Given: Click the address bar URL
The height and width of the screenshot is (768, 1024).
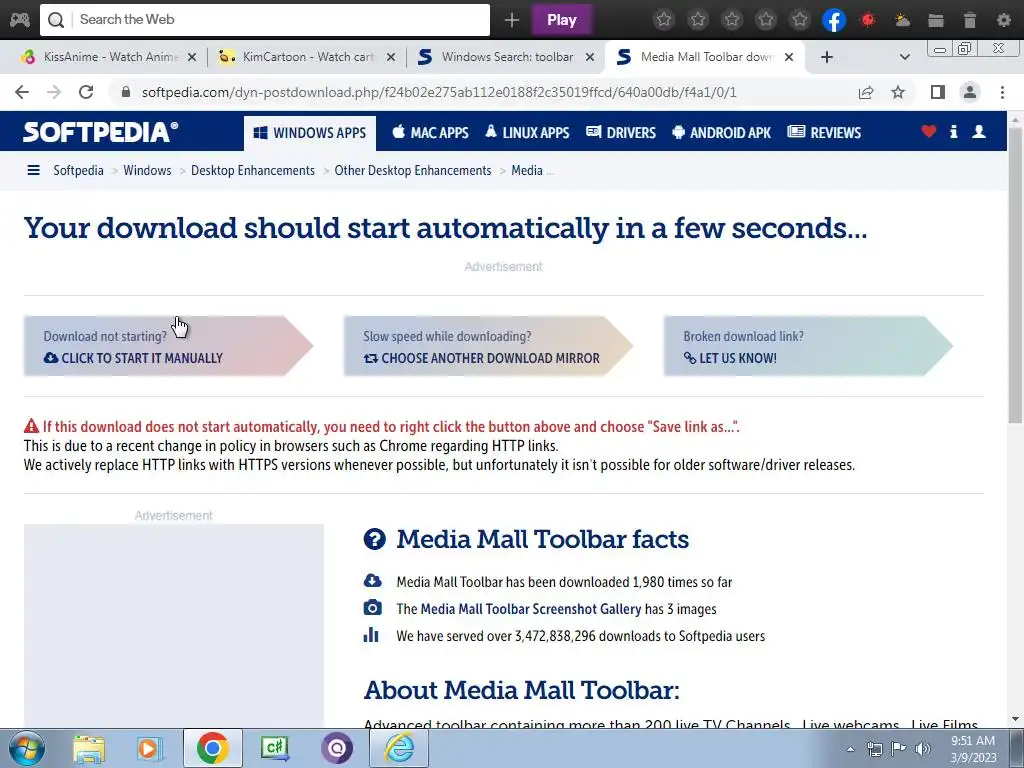Looking at the screenshot, I should (x=439, y=92).
